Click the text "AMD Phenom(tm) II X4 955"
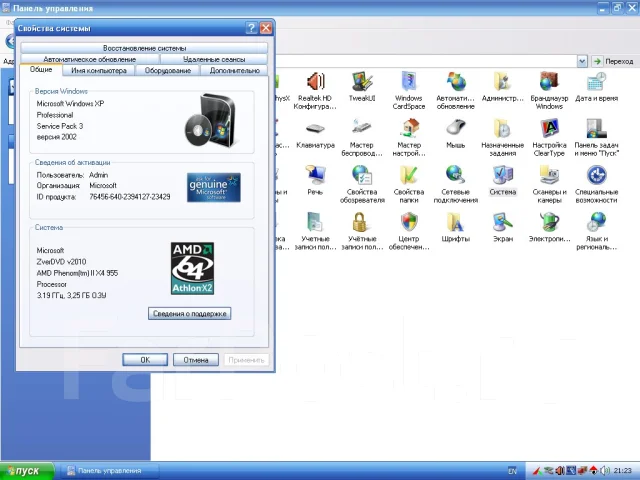 click(x=77, y=273)
